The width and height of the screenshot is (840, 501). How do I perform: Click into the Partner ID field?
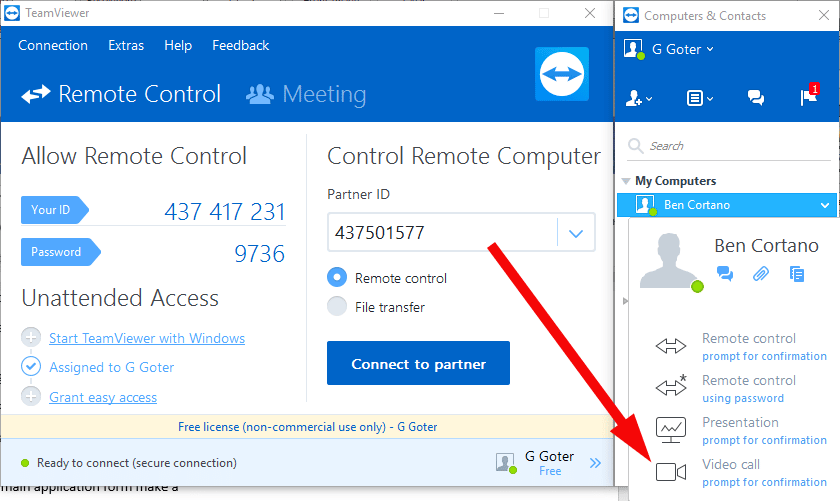442,233
